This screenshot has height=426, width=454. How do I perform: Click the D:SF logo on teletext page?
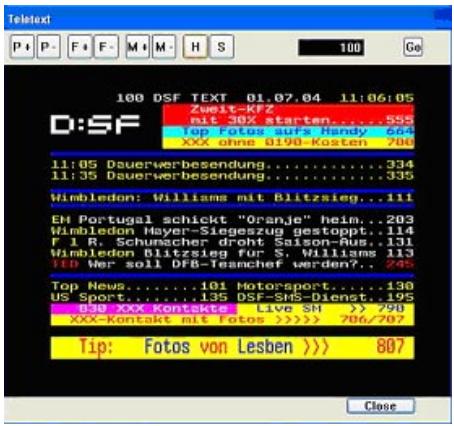[95, 124]
